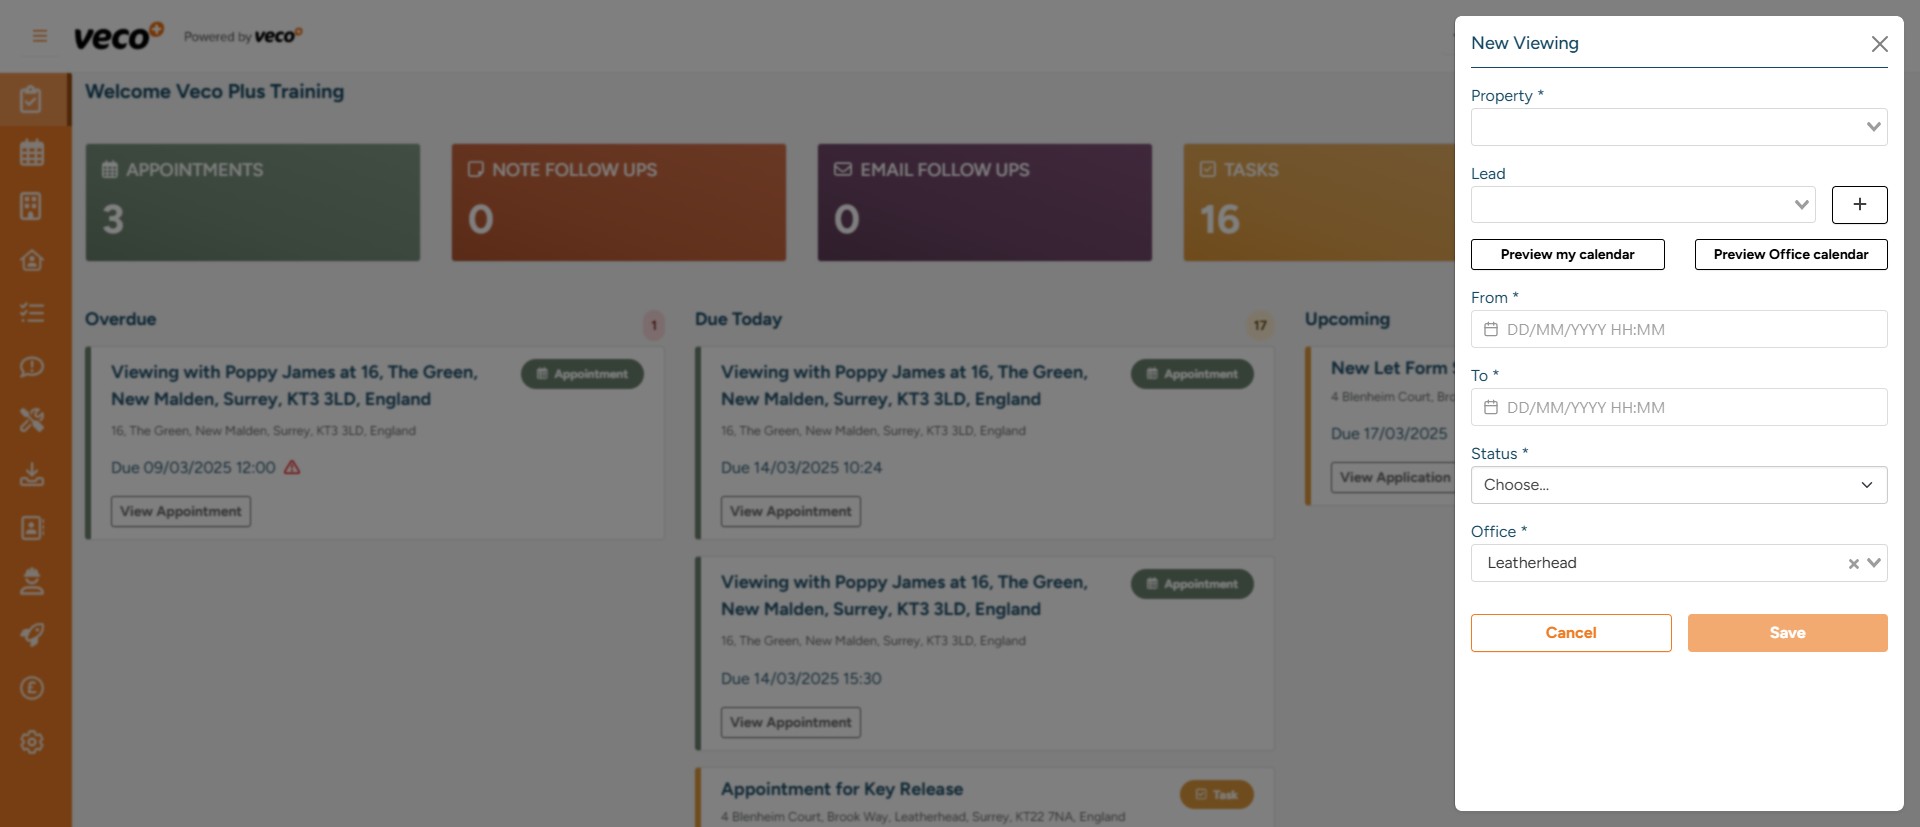Click the veco logo in the header
The image size is (1920, 827).
pyautogui.click(x=118, y=36)
